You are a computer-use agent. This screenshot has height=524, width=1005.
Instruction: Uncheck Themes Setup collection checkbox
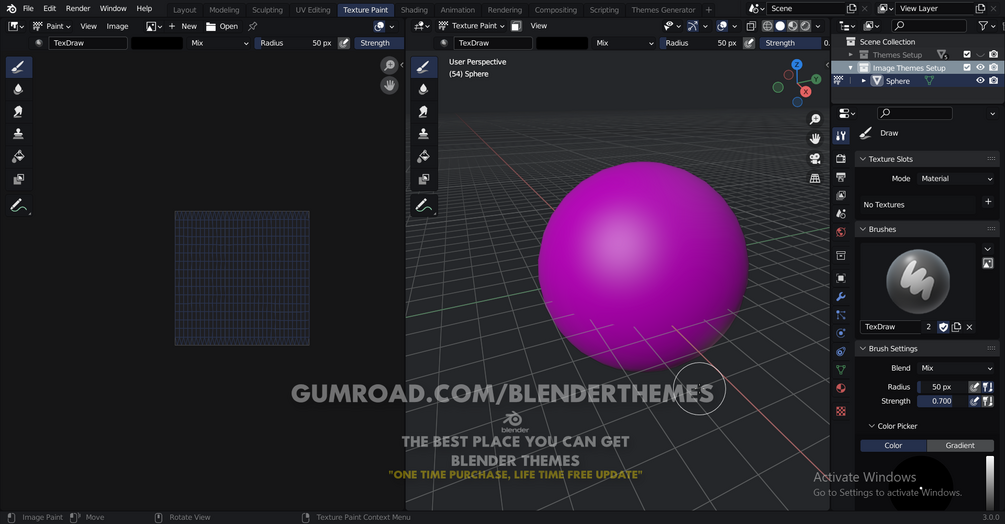pyautogui.click(x=967, y=54)
